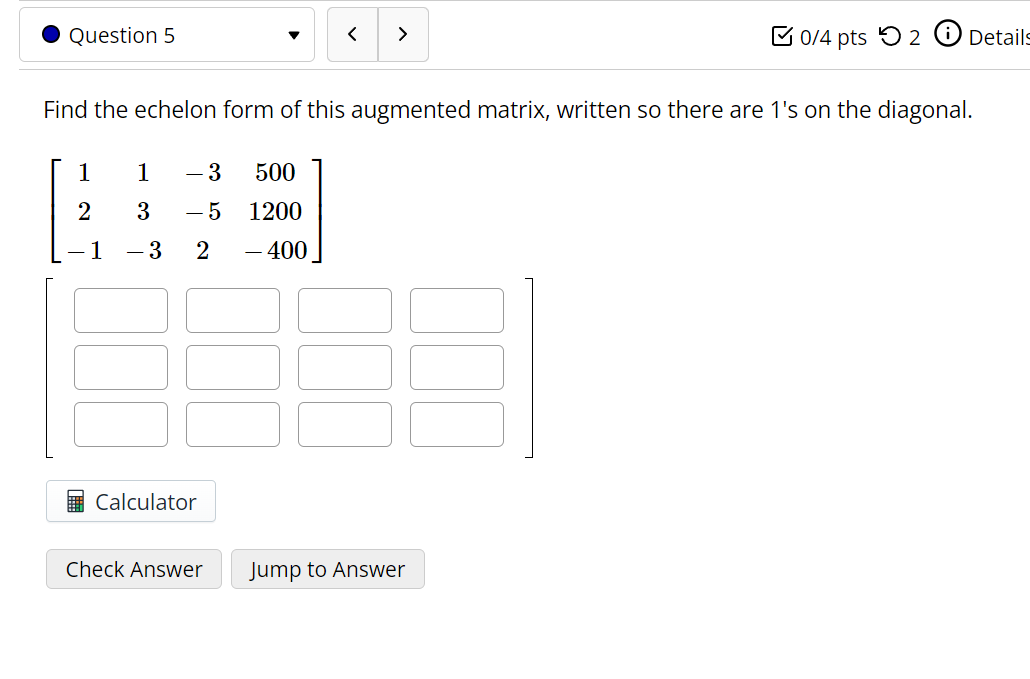Open the Question 5 selector
Viewport: 1030px width, 679px height.
click(x=167, y=34)
